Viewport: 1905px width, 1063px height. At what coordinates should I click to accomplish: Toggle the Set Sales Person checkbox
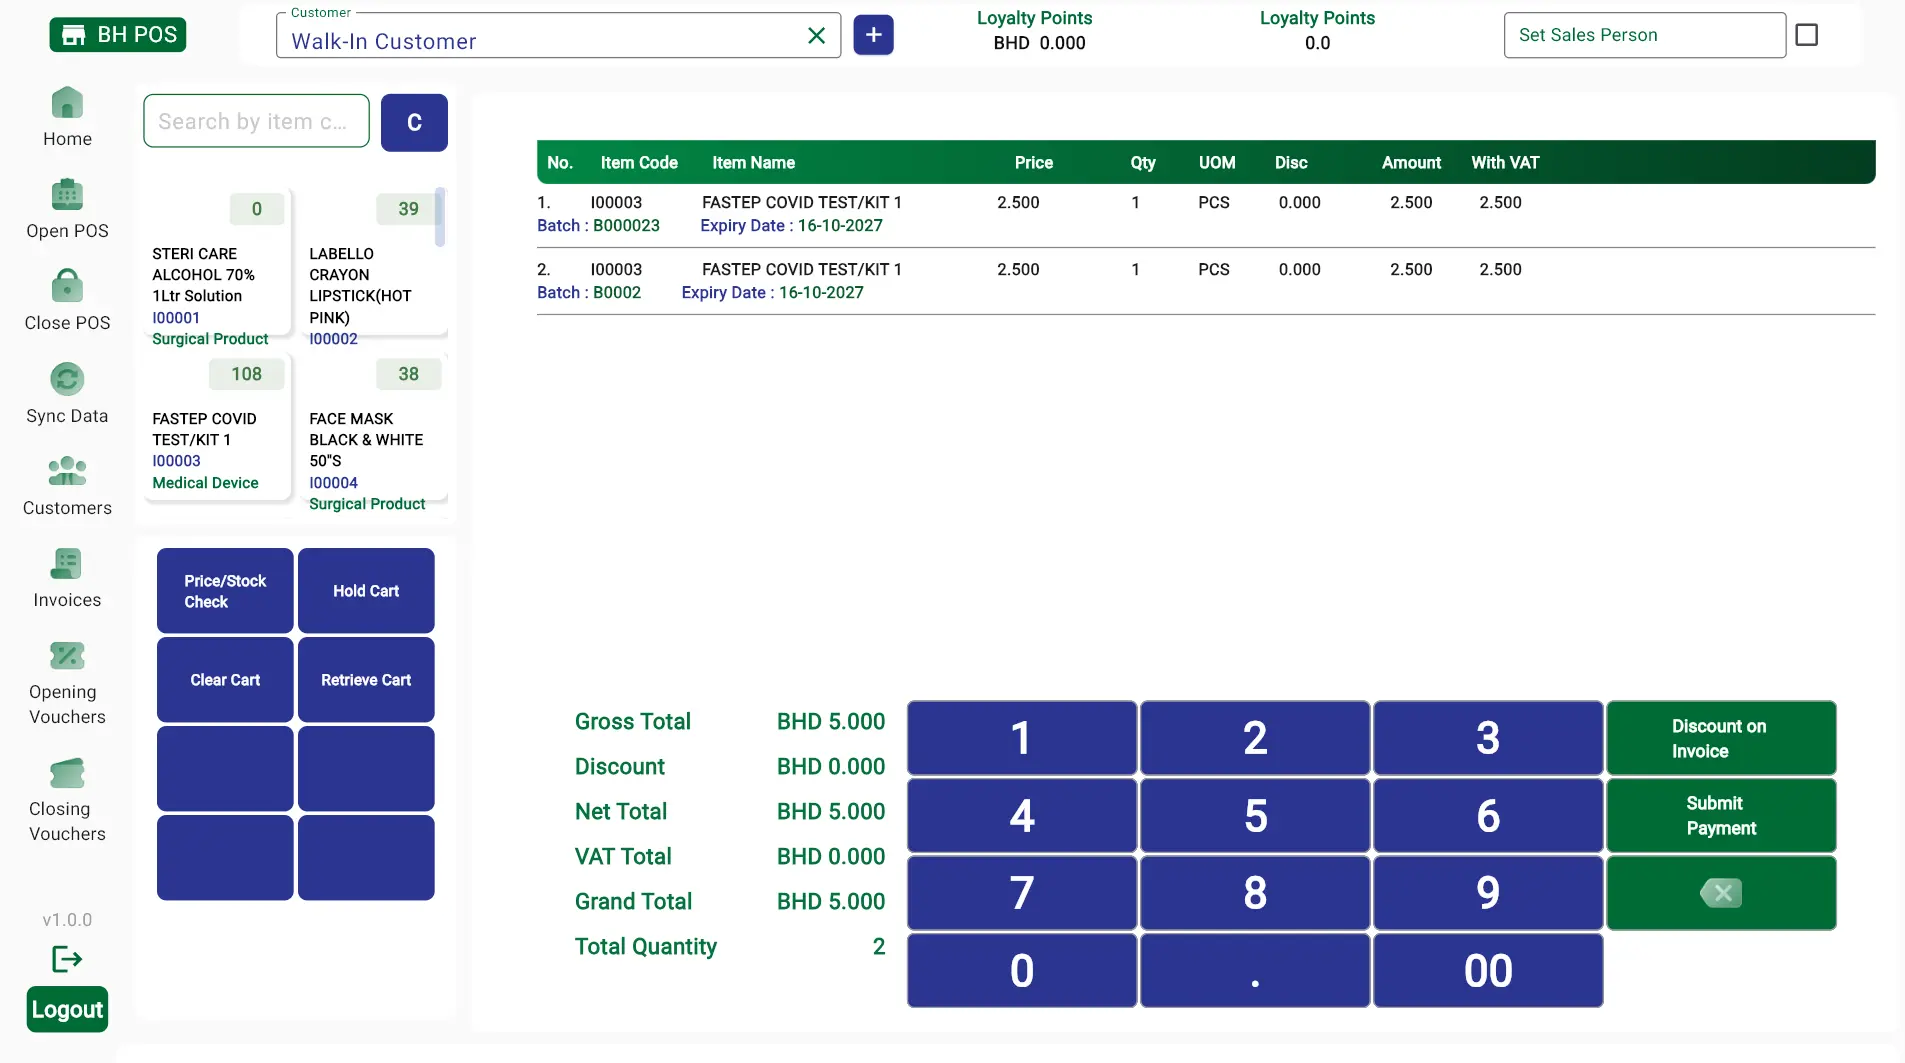(x=1807, y=35)
